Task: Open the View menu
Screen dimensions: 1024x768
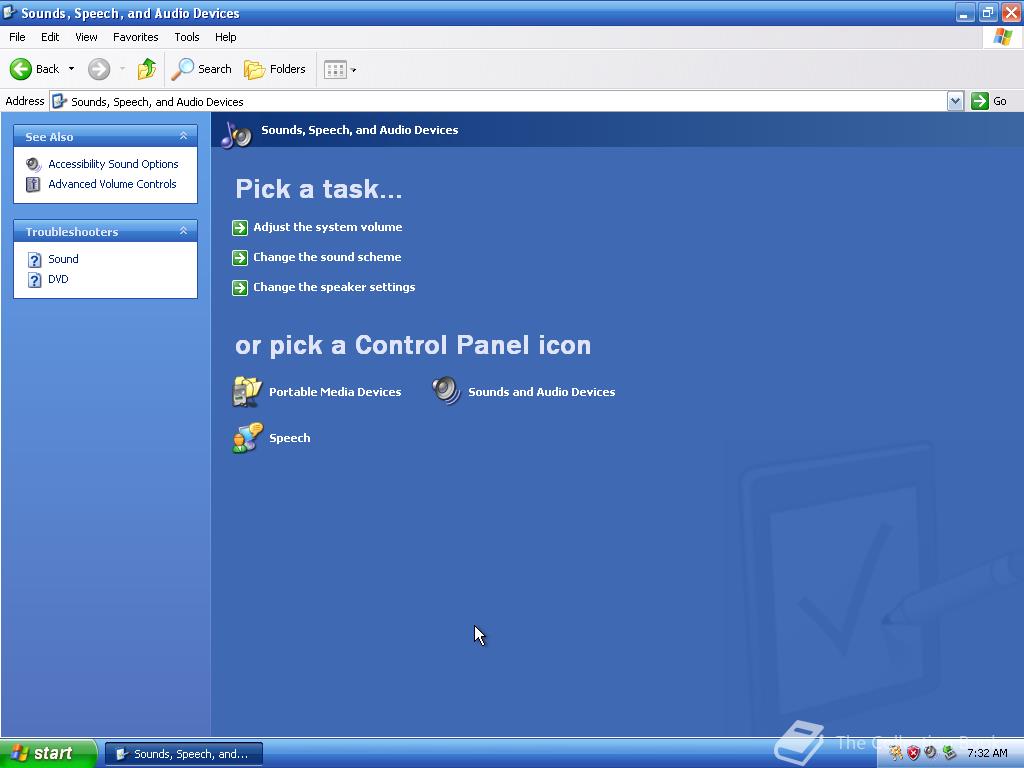Action: pyautogui.click(x=86, y=37)
